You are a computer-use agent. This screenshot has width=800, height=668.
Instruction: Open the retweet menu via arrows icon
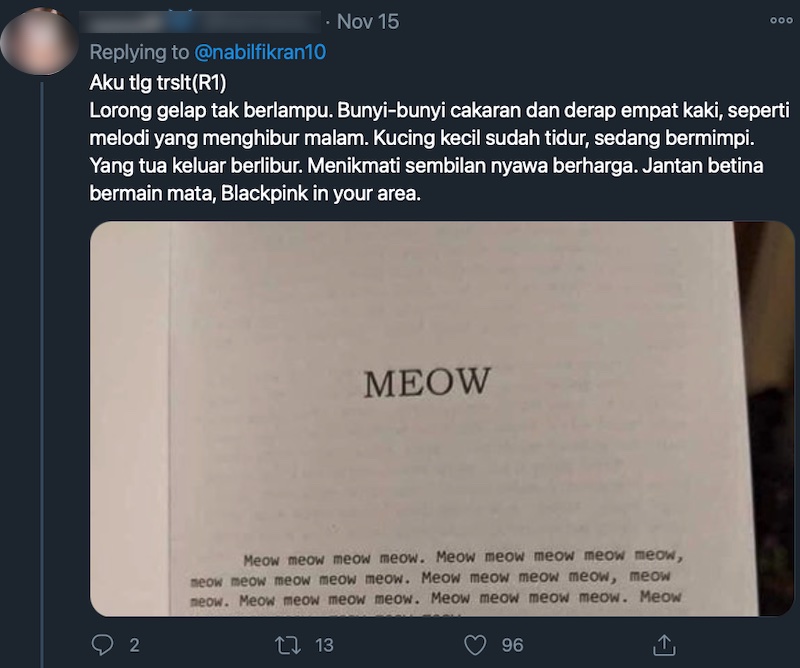click(291, 645)
